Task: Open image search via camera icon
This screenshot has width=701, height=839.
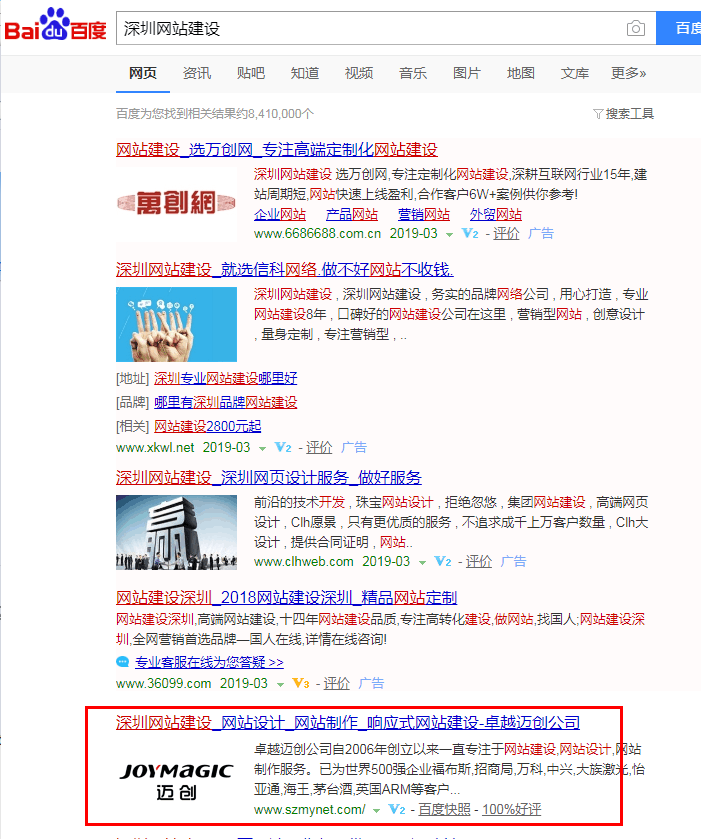Action: pos(635,28)
